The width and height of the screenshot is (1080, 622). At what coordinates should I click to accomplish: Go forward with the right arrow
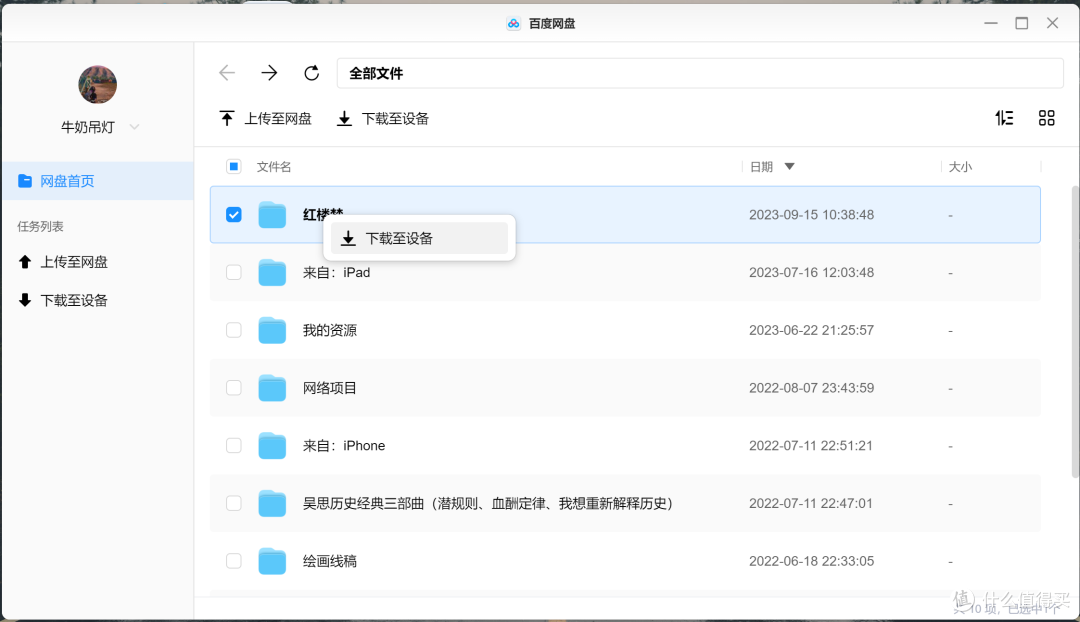[269, 73]
